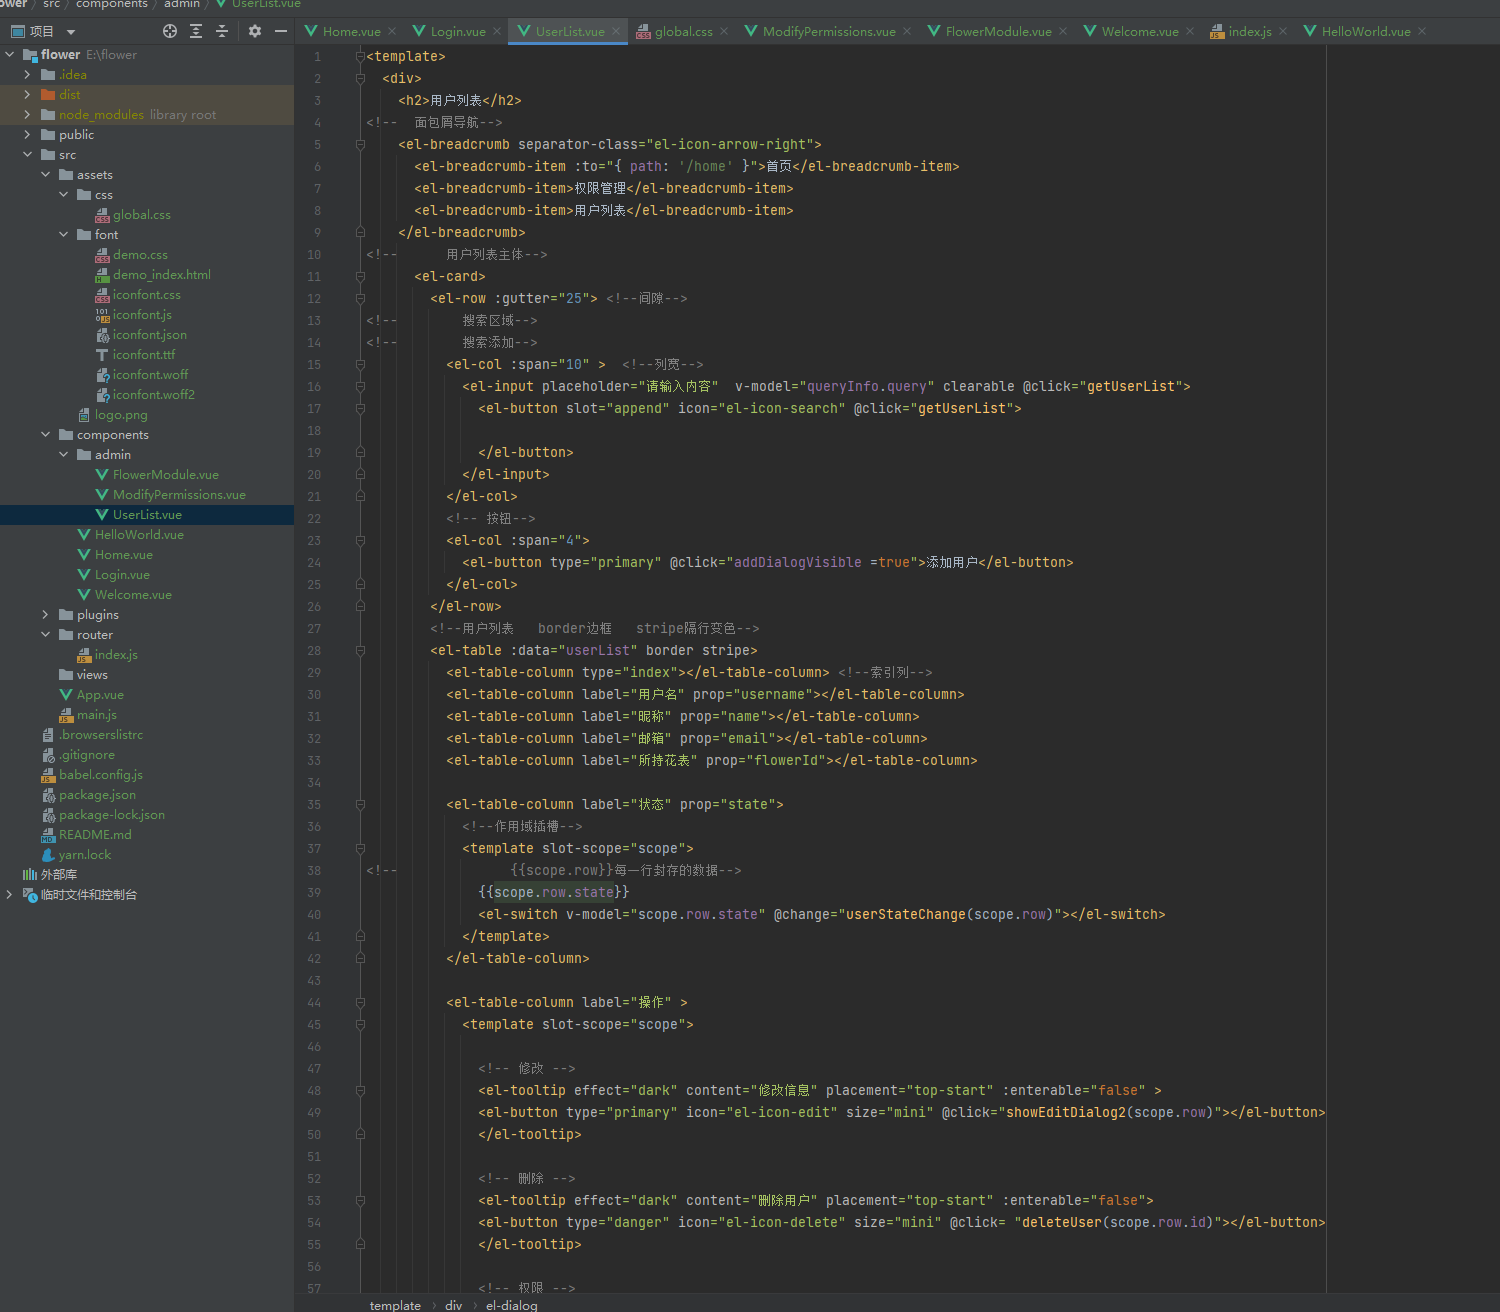
Task: Expand the dist folder
Action: [x=28, y=95]
